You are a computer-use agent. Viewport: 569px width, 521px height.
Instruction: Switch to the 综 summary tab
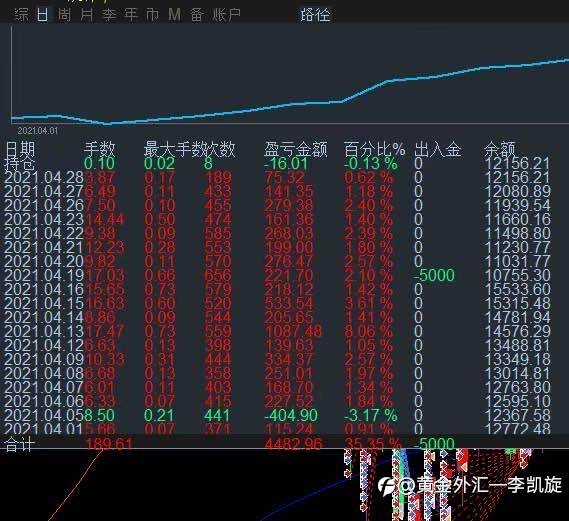(21, 15)
